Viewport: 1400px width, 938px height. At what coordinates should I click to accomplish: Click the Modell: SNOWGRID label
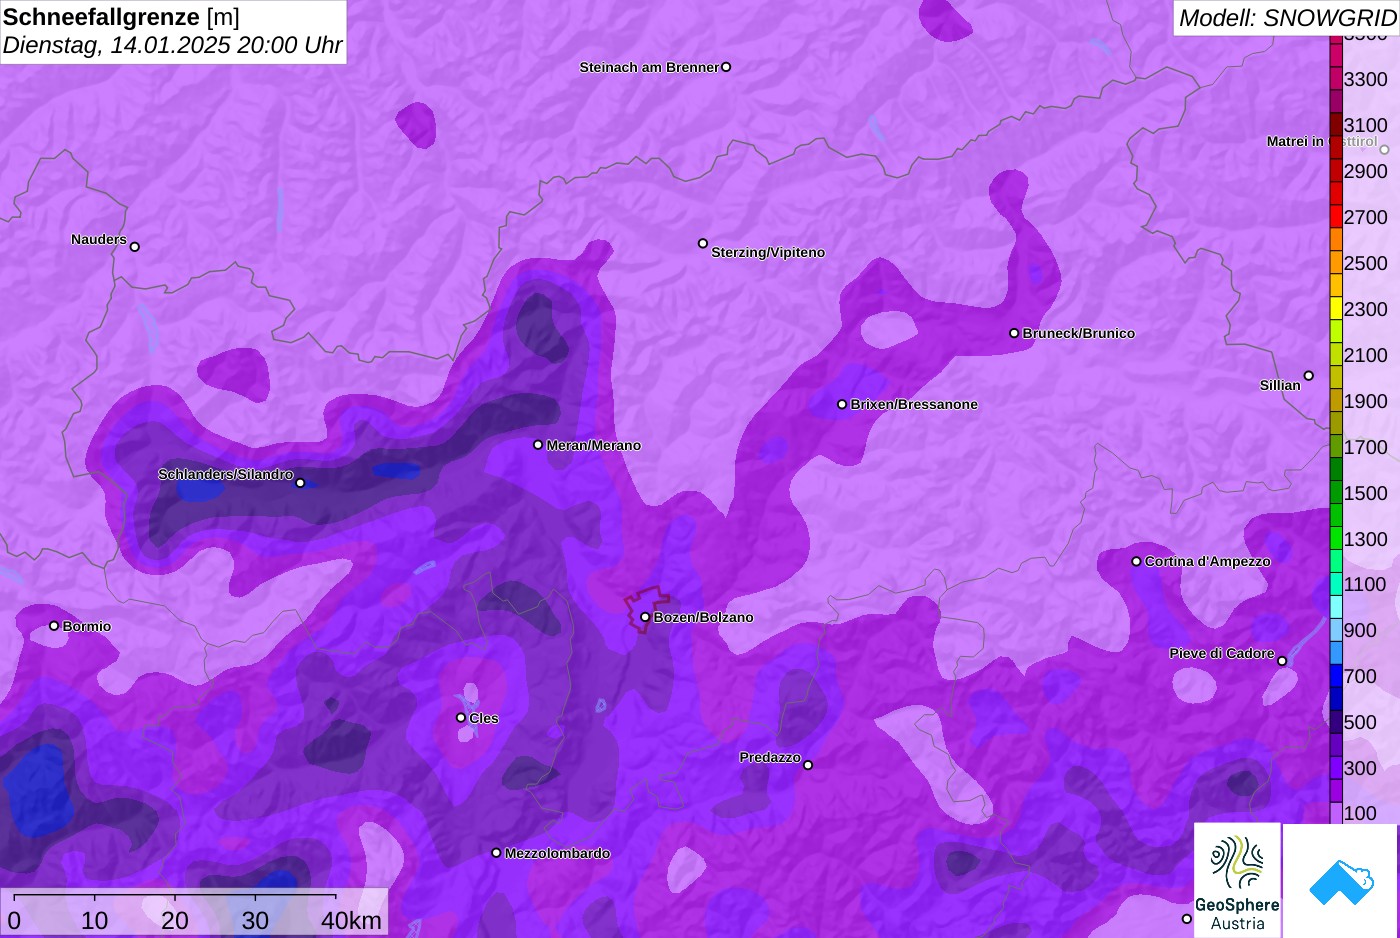tap(1287, 18)
